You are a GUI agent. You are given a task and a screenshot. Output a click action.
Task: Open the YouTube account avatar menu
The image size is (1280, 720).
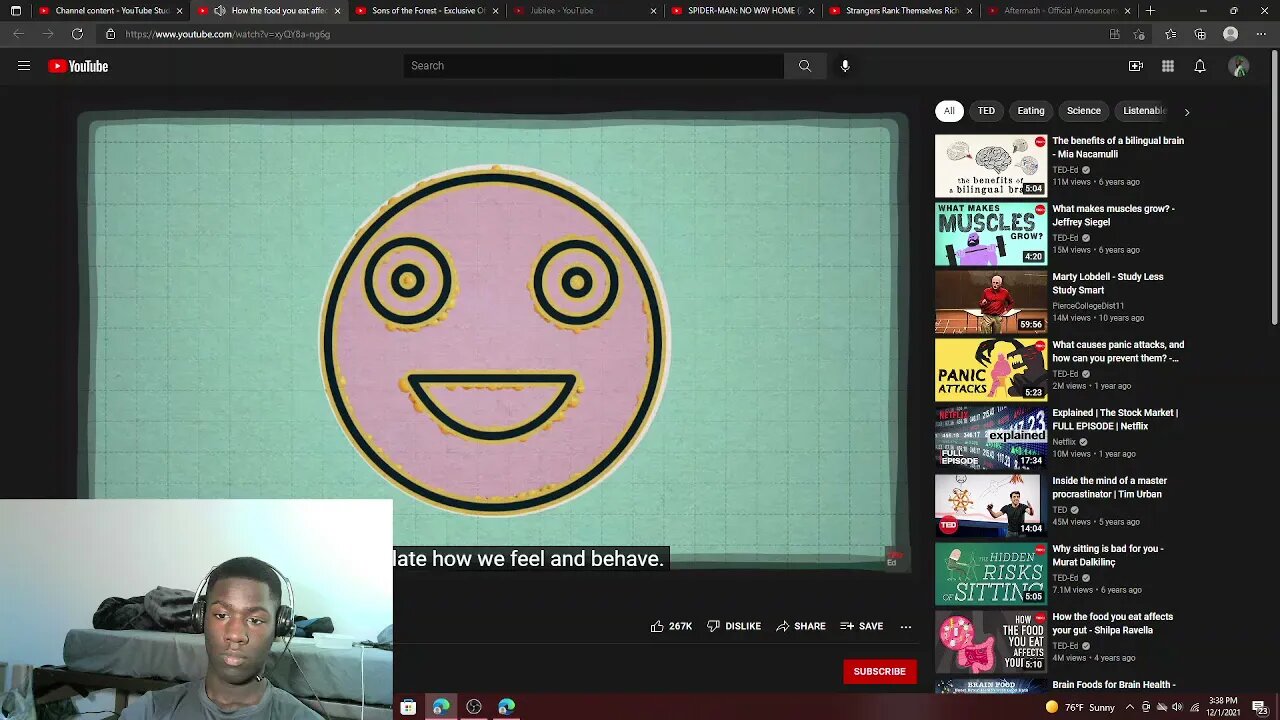pyautogui.click(x=1239, y=66)
